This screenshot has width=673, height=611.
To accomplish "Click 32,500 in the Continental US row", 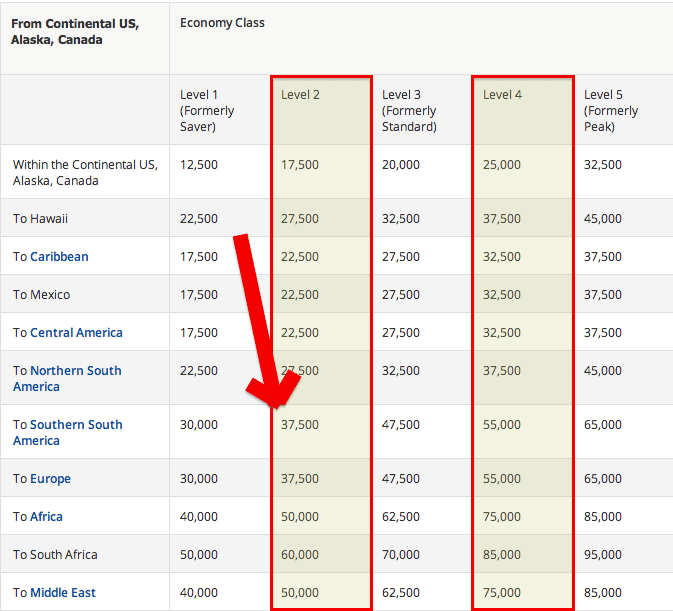I will 603,165.
